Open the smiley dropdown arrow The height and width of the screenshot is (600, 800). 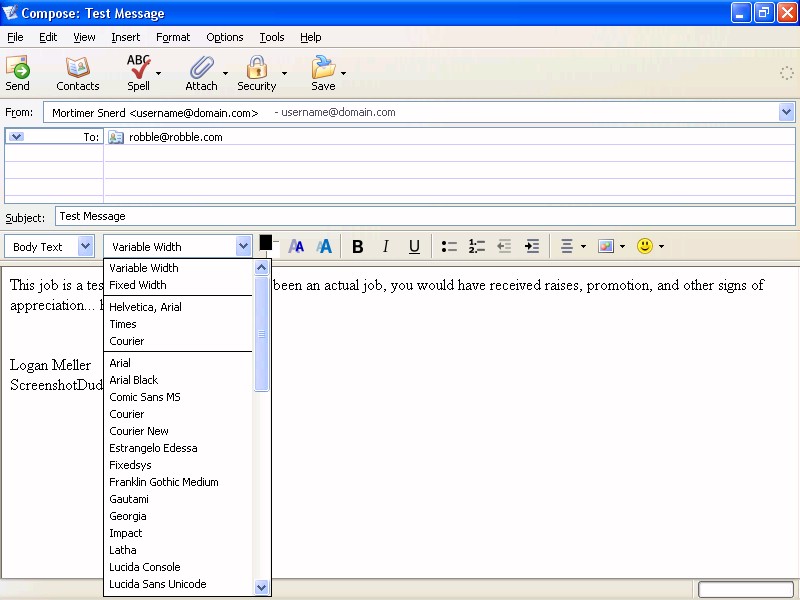pyautogui.click(x=661, y=247)
